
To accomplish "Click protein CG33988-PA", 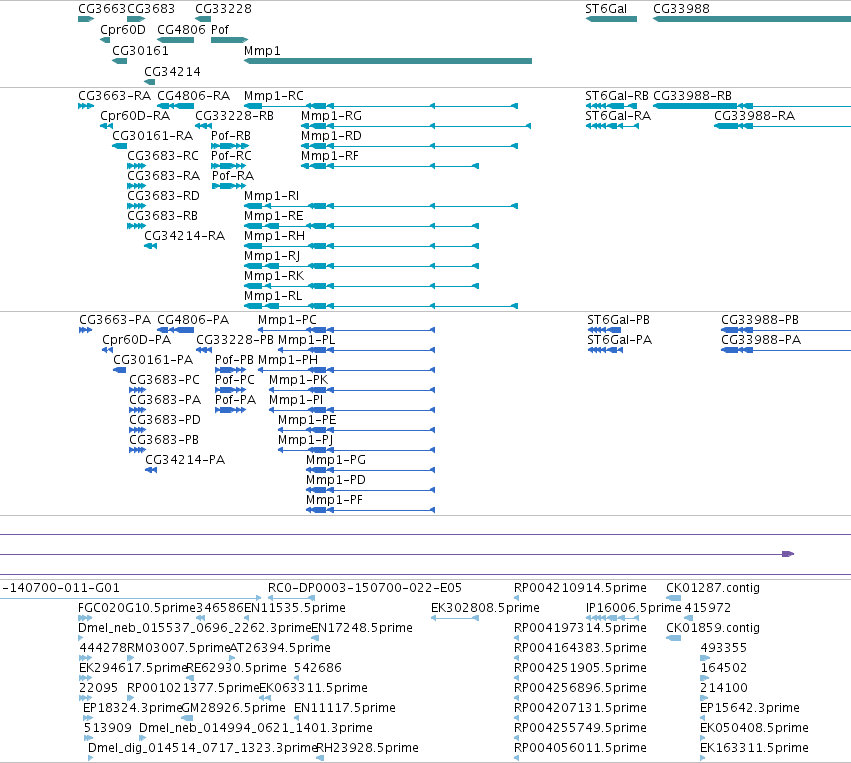I will point(786,350).
